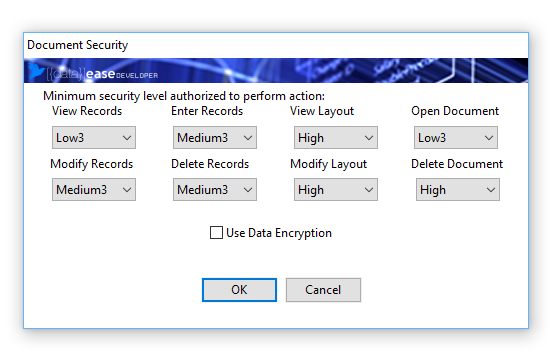
Task: Confirm settings with the OK button
Action: [x=239, y=290]
